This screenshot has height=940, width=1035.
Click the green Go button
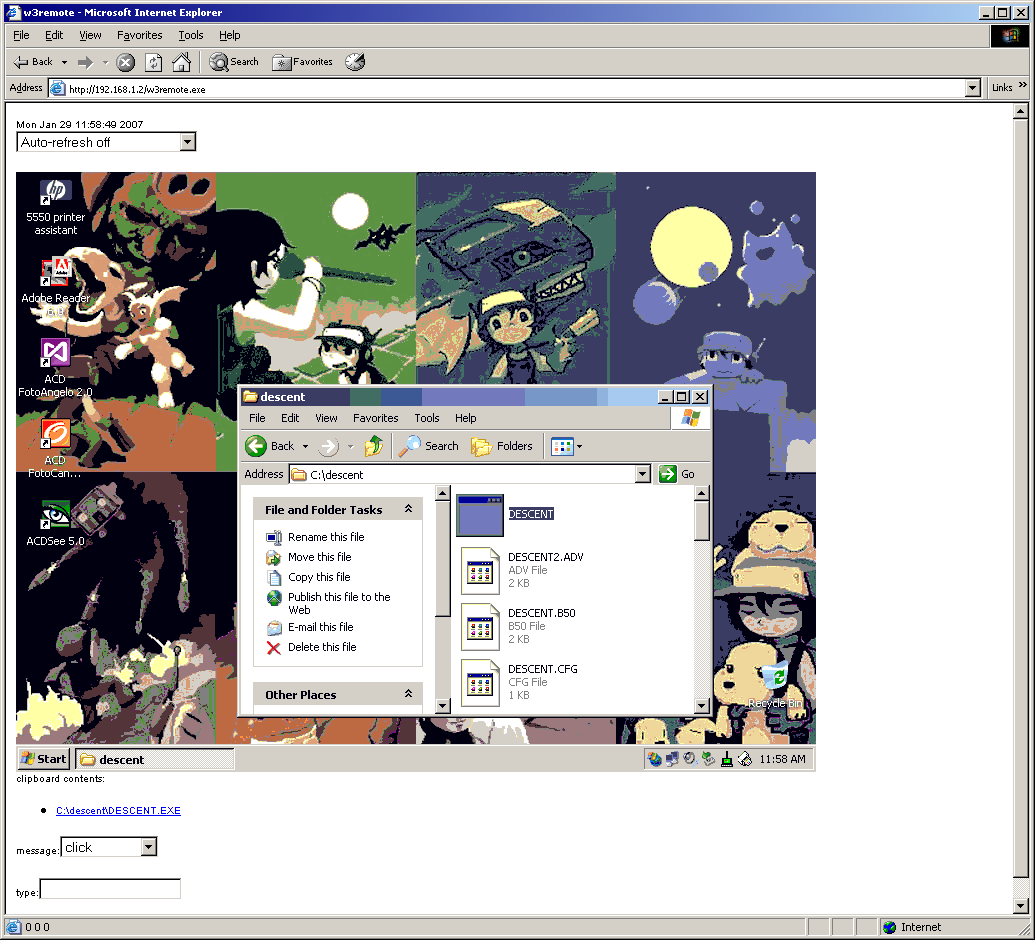pyautogui.click(x=677, y=474)
